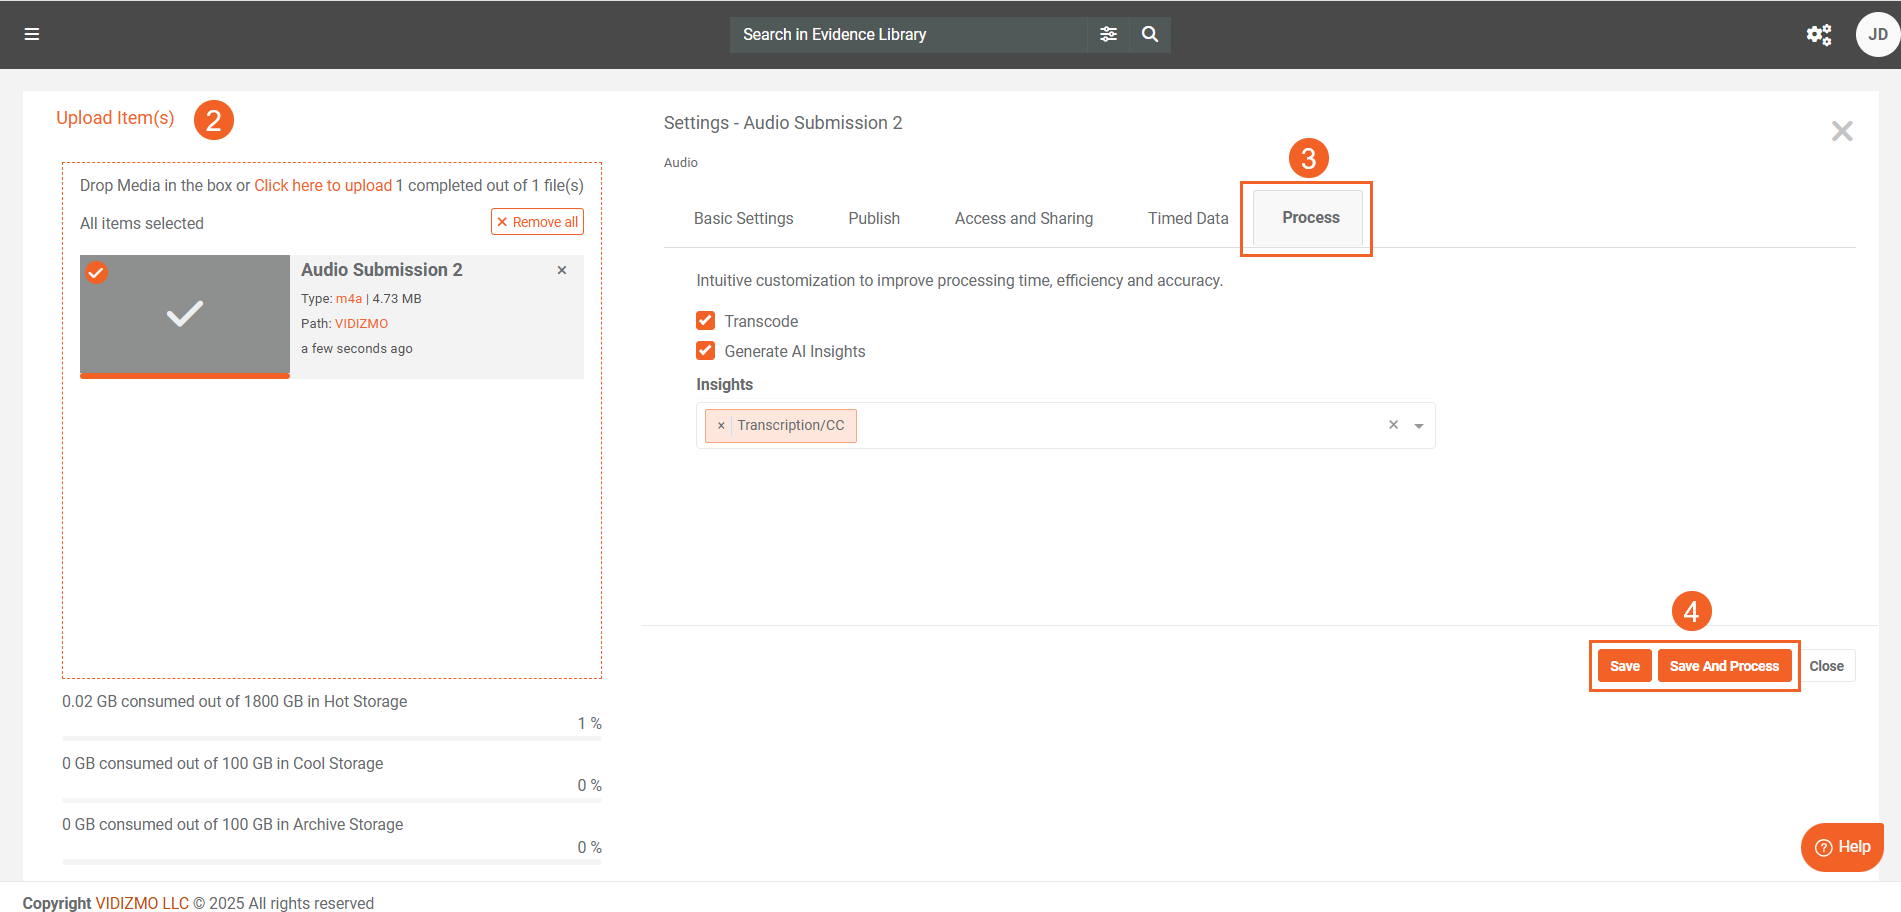Screen dimensions: 1901x912
Task: Click the Save And Process button
Action: coord(1723,666)
